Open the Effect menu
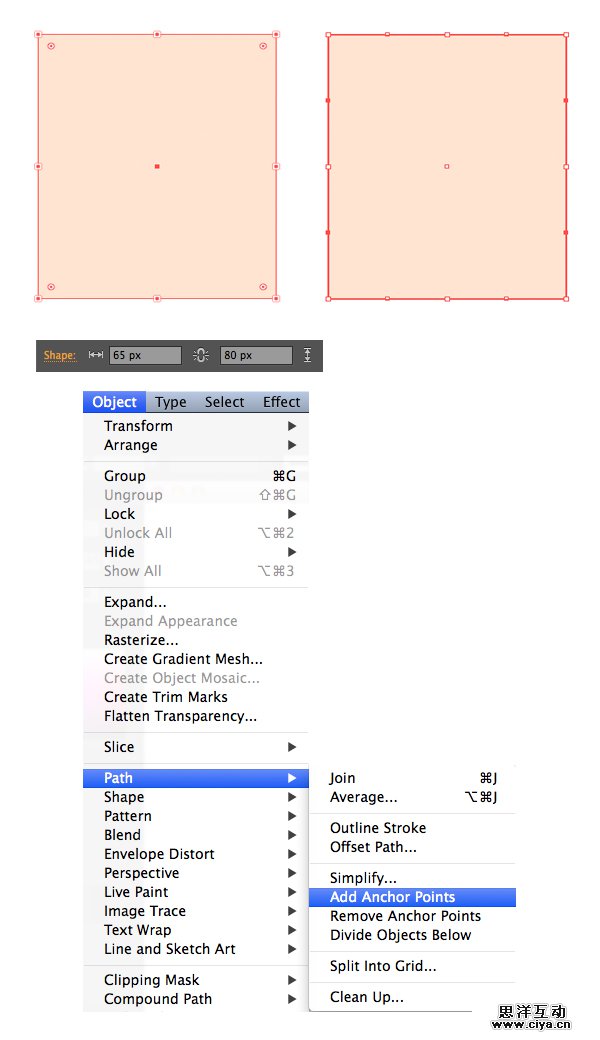The height and width of the screenshot is (1040, 600). coord(281,402)
